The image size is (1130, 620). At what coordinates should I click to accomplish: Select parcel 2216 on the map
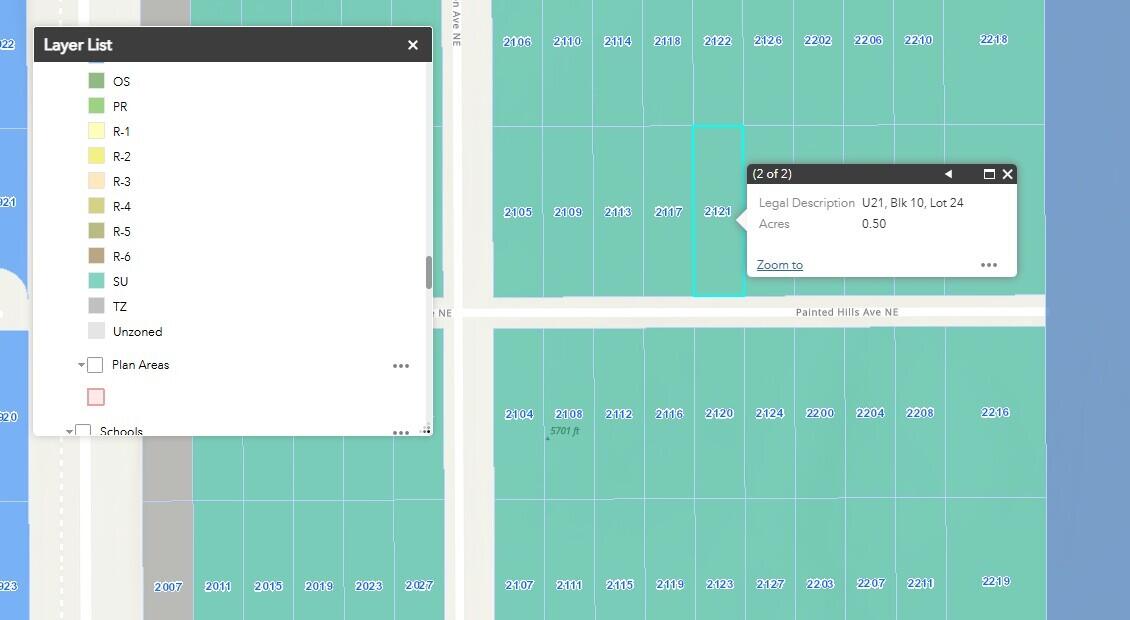pos(995,412)
